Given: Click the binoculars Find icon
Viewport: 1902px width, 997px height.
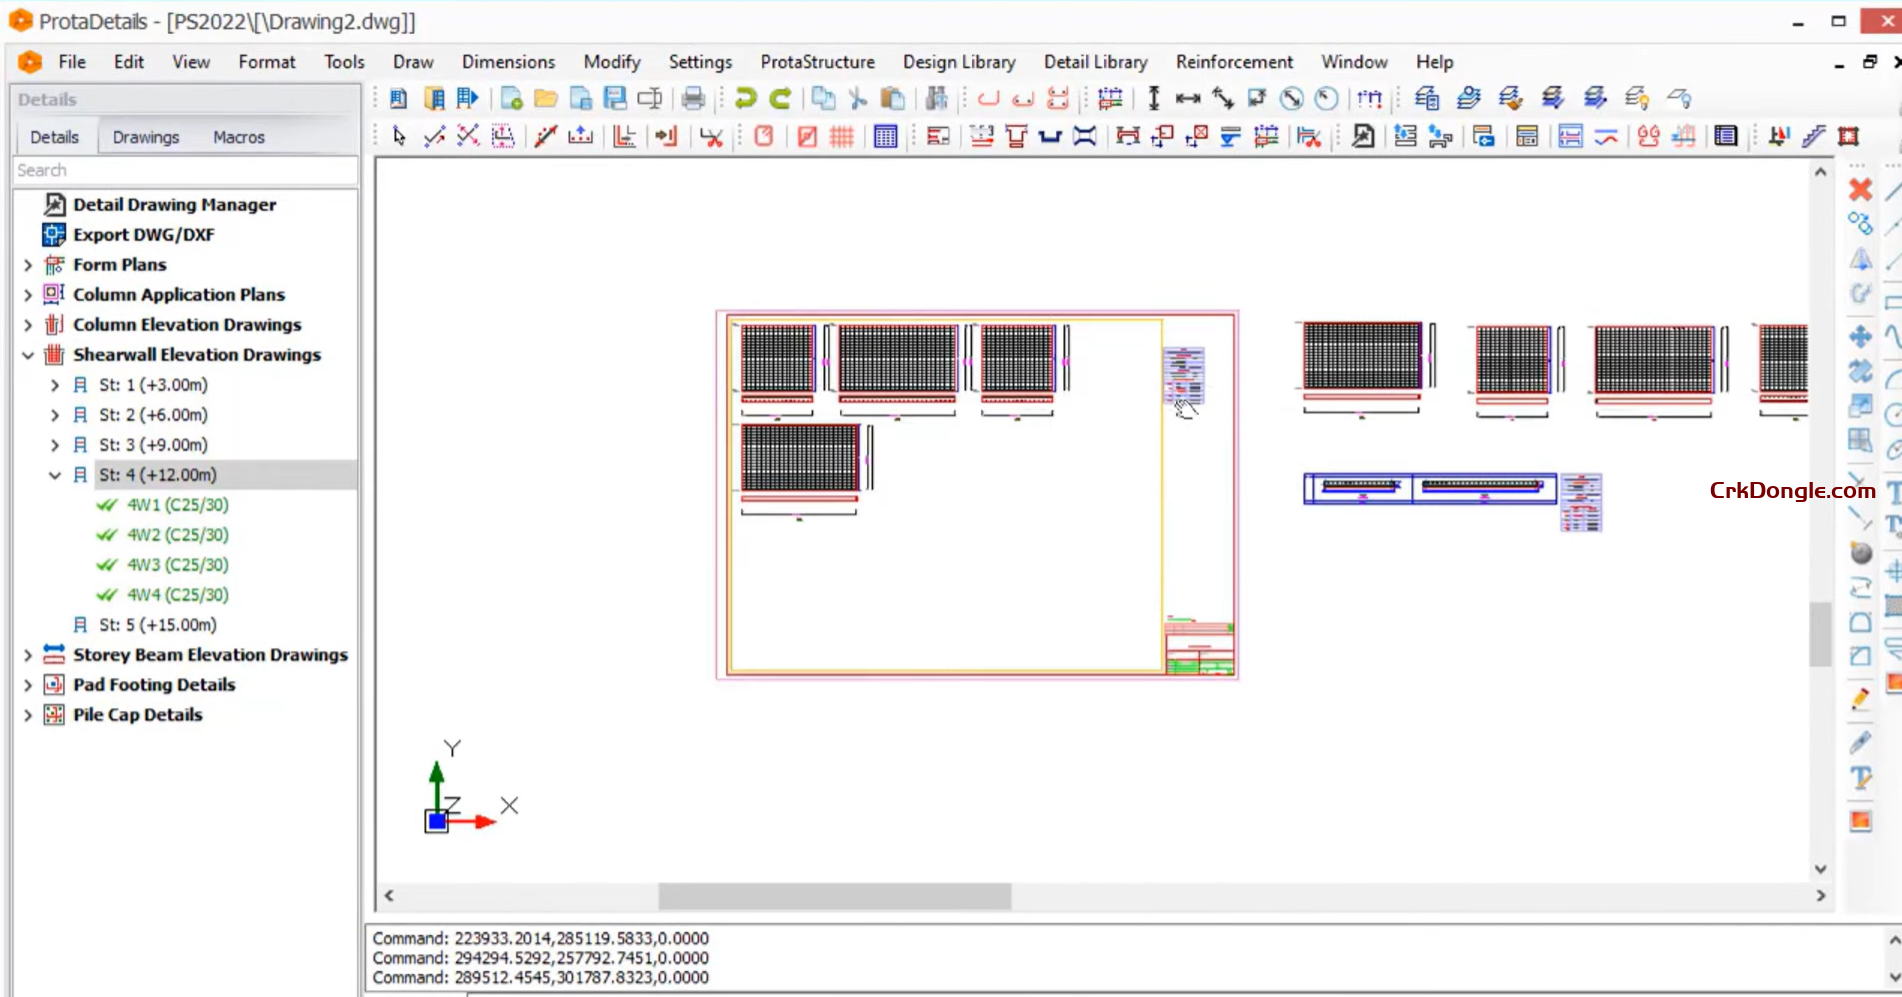Looking at the screenshot, I should [x=937, y=98].
